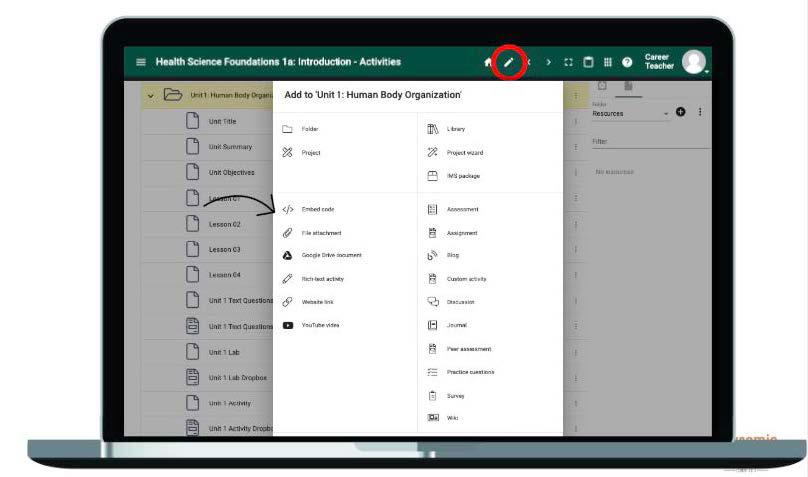This screenshot has width=808, height=477.
Task: Open the Resources panel three-dot menu
Action: pos(700,112)
